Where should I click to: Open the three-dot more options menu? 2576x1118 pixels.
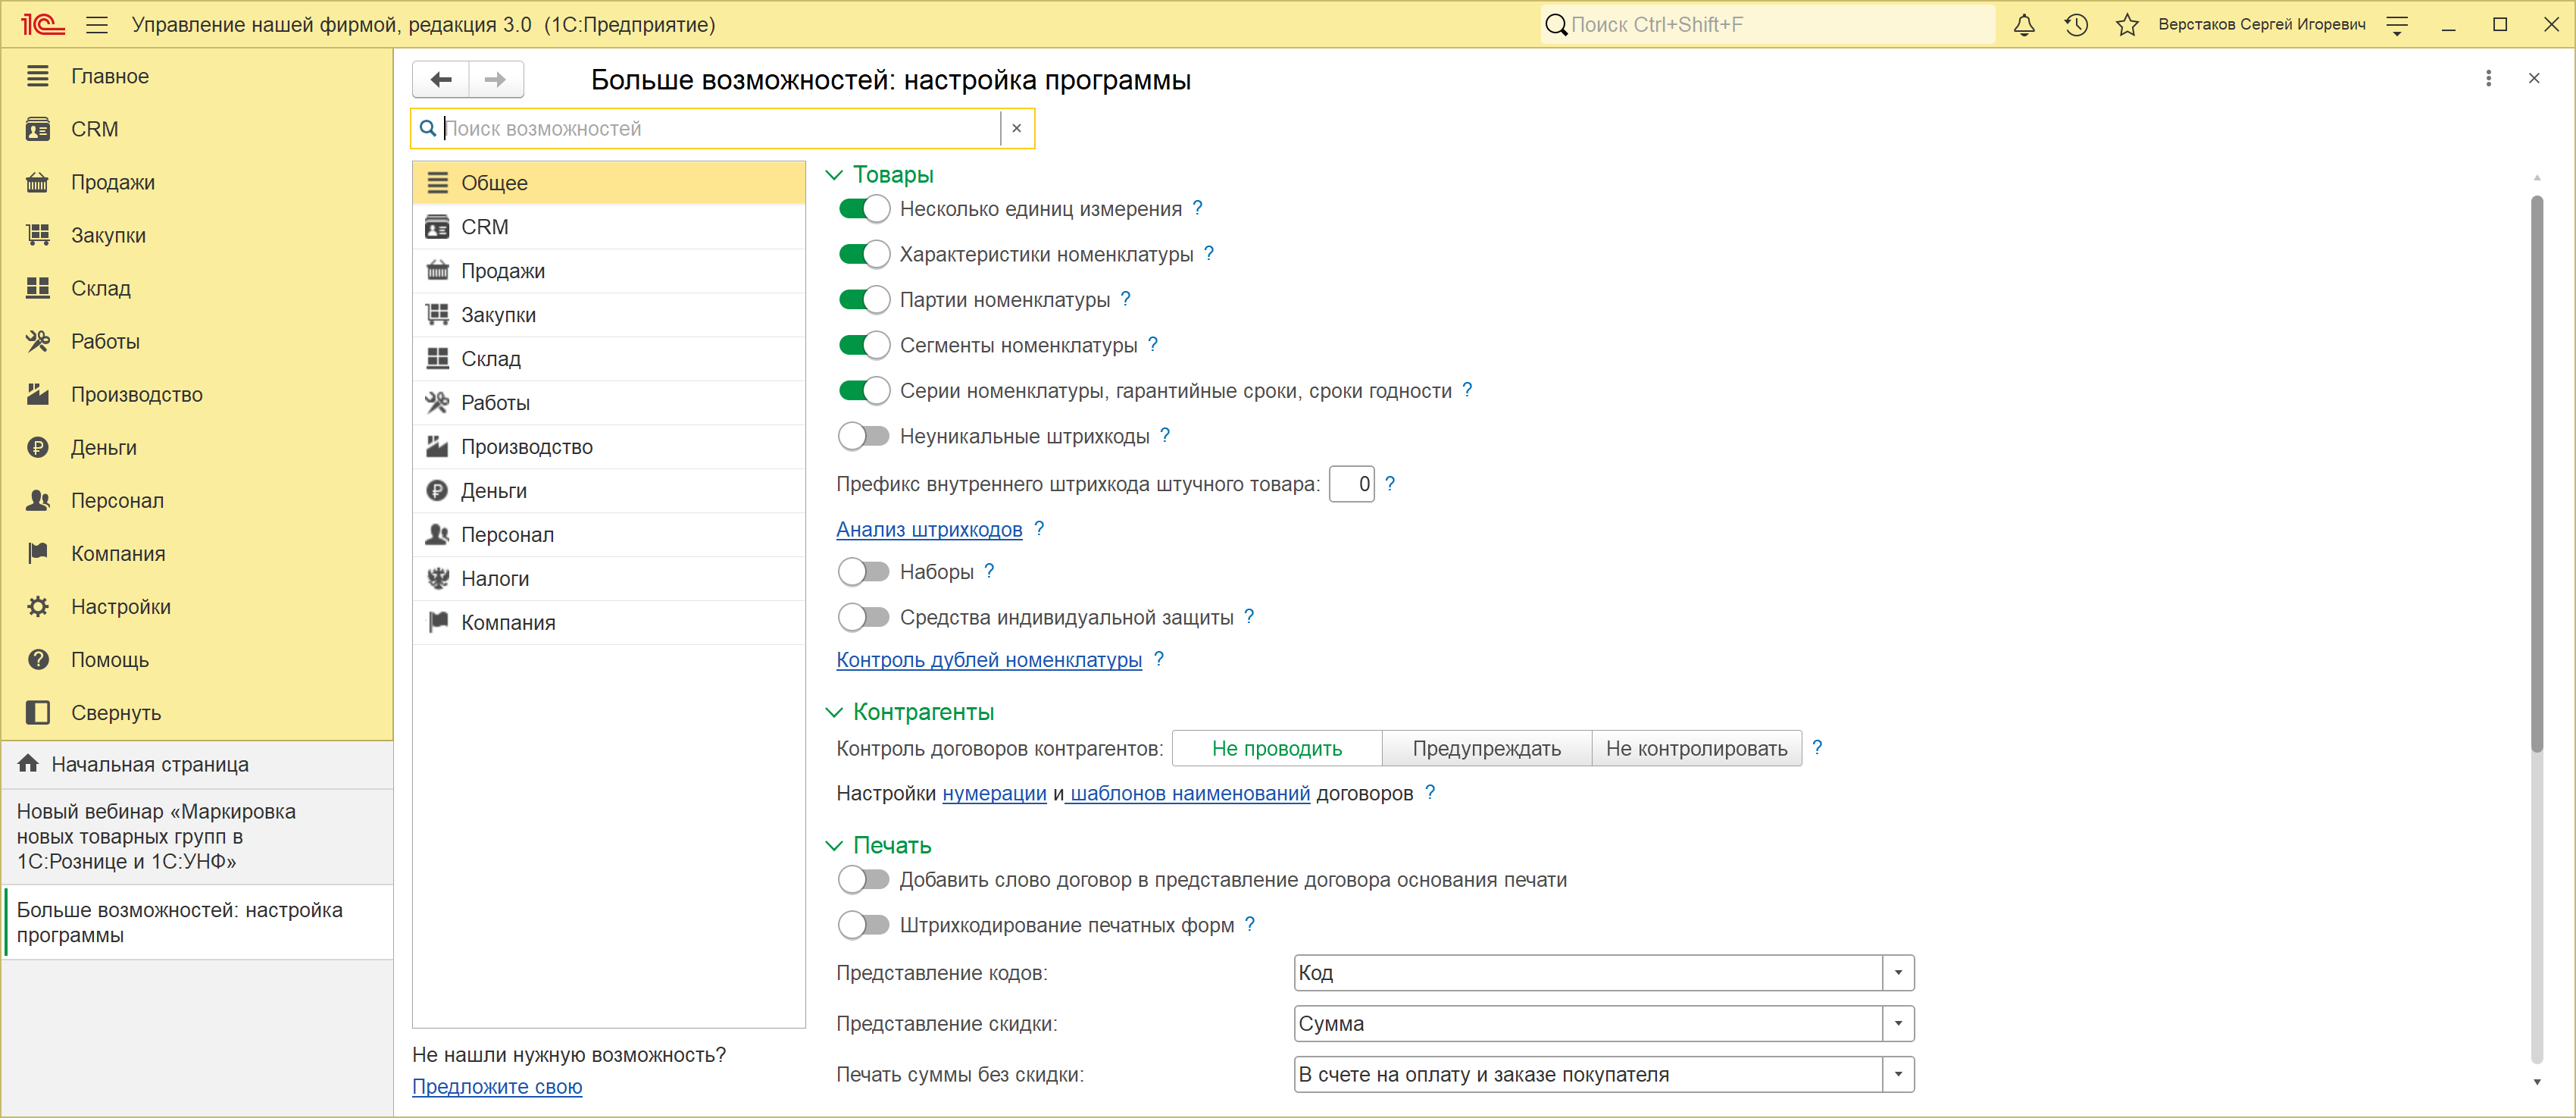pyautogui.click(x=2488, y=79)
